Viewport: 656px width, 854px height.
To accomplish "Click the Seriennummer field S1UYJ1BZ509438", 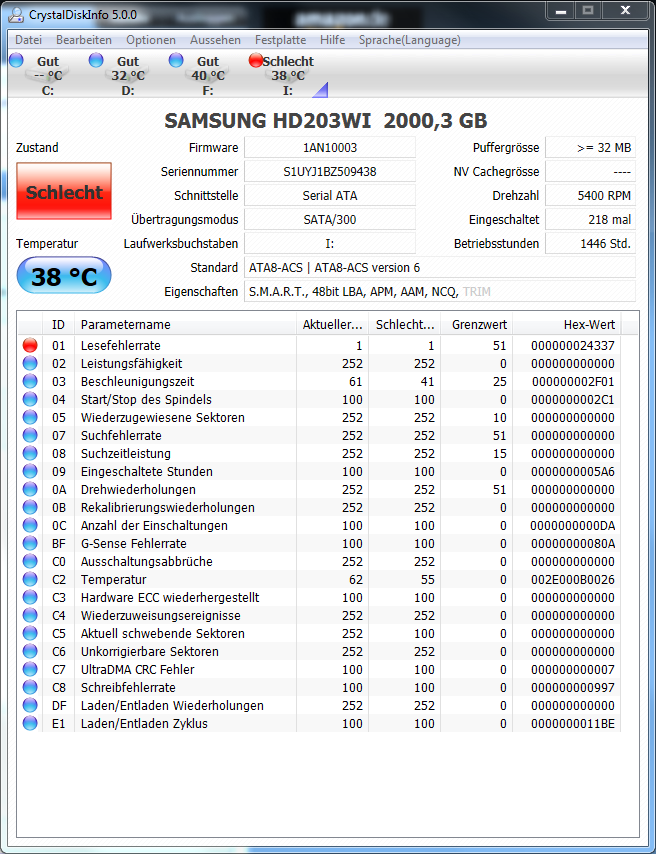I will click(330, 172).
